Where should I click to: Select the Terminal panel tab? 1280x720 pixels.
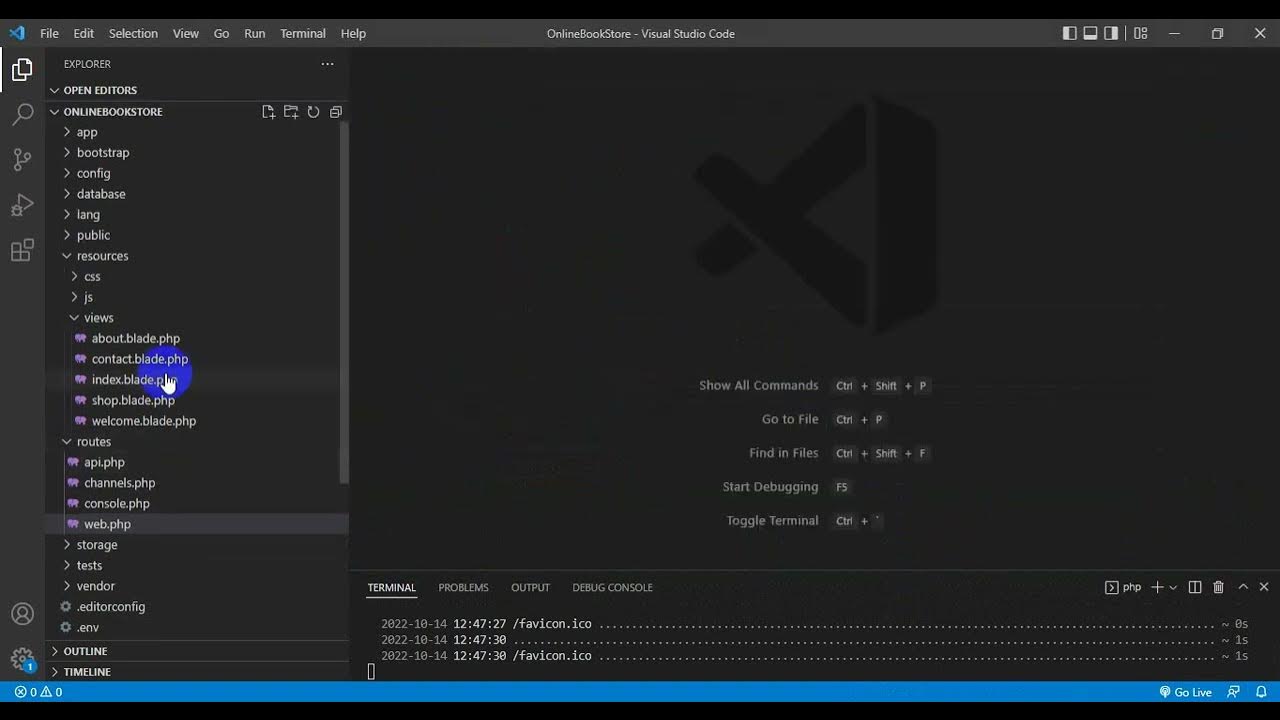(391, 587)
